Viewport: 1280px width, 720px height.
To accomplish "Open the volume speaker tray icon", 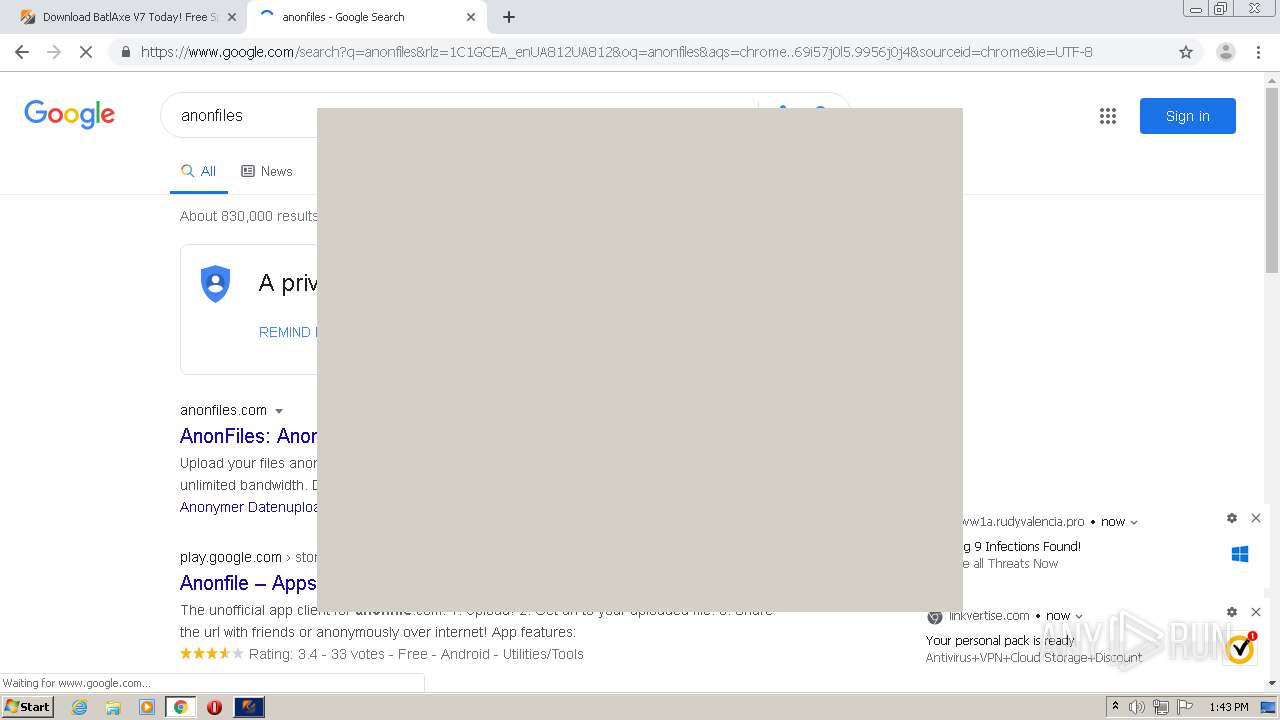I will coord(1137,707).
